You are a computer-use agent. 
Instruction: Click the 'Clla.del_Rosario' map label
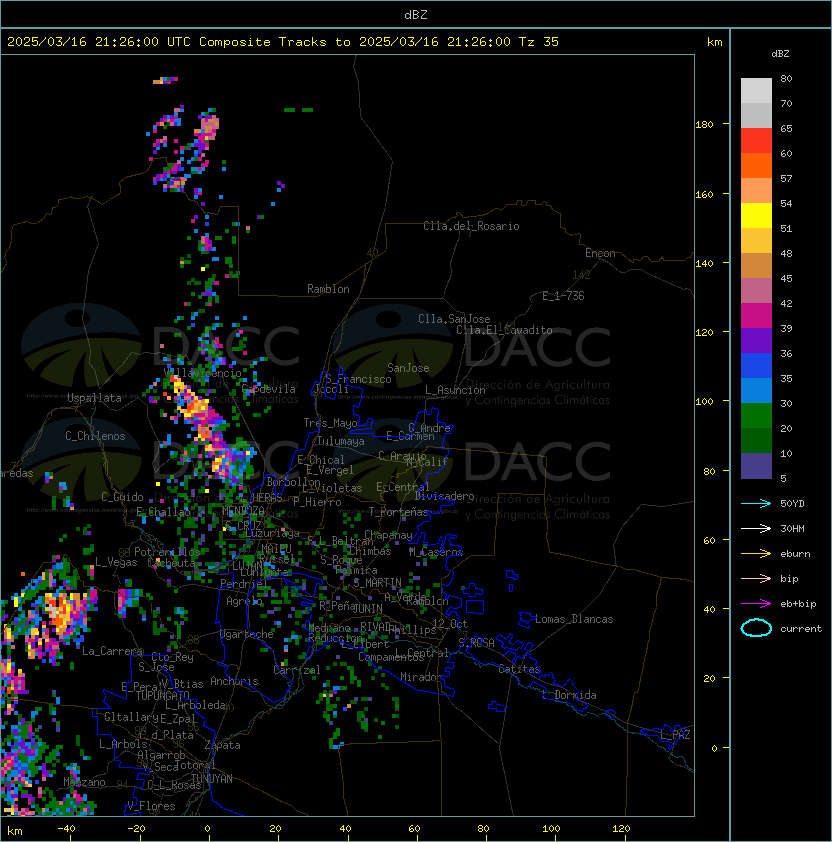click(x=471, y=226)
